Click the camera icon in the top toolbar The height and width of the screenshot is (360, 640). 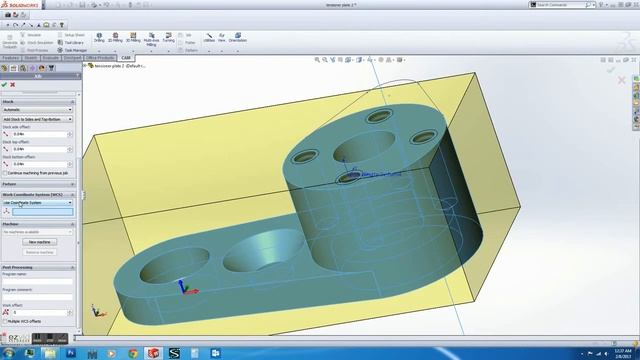pos(8,15)
